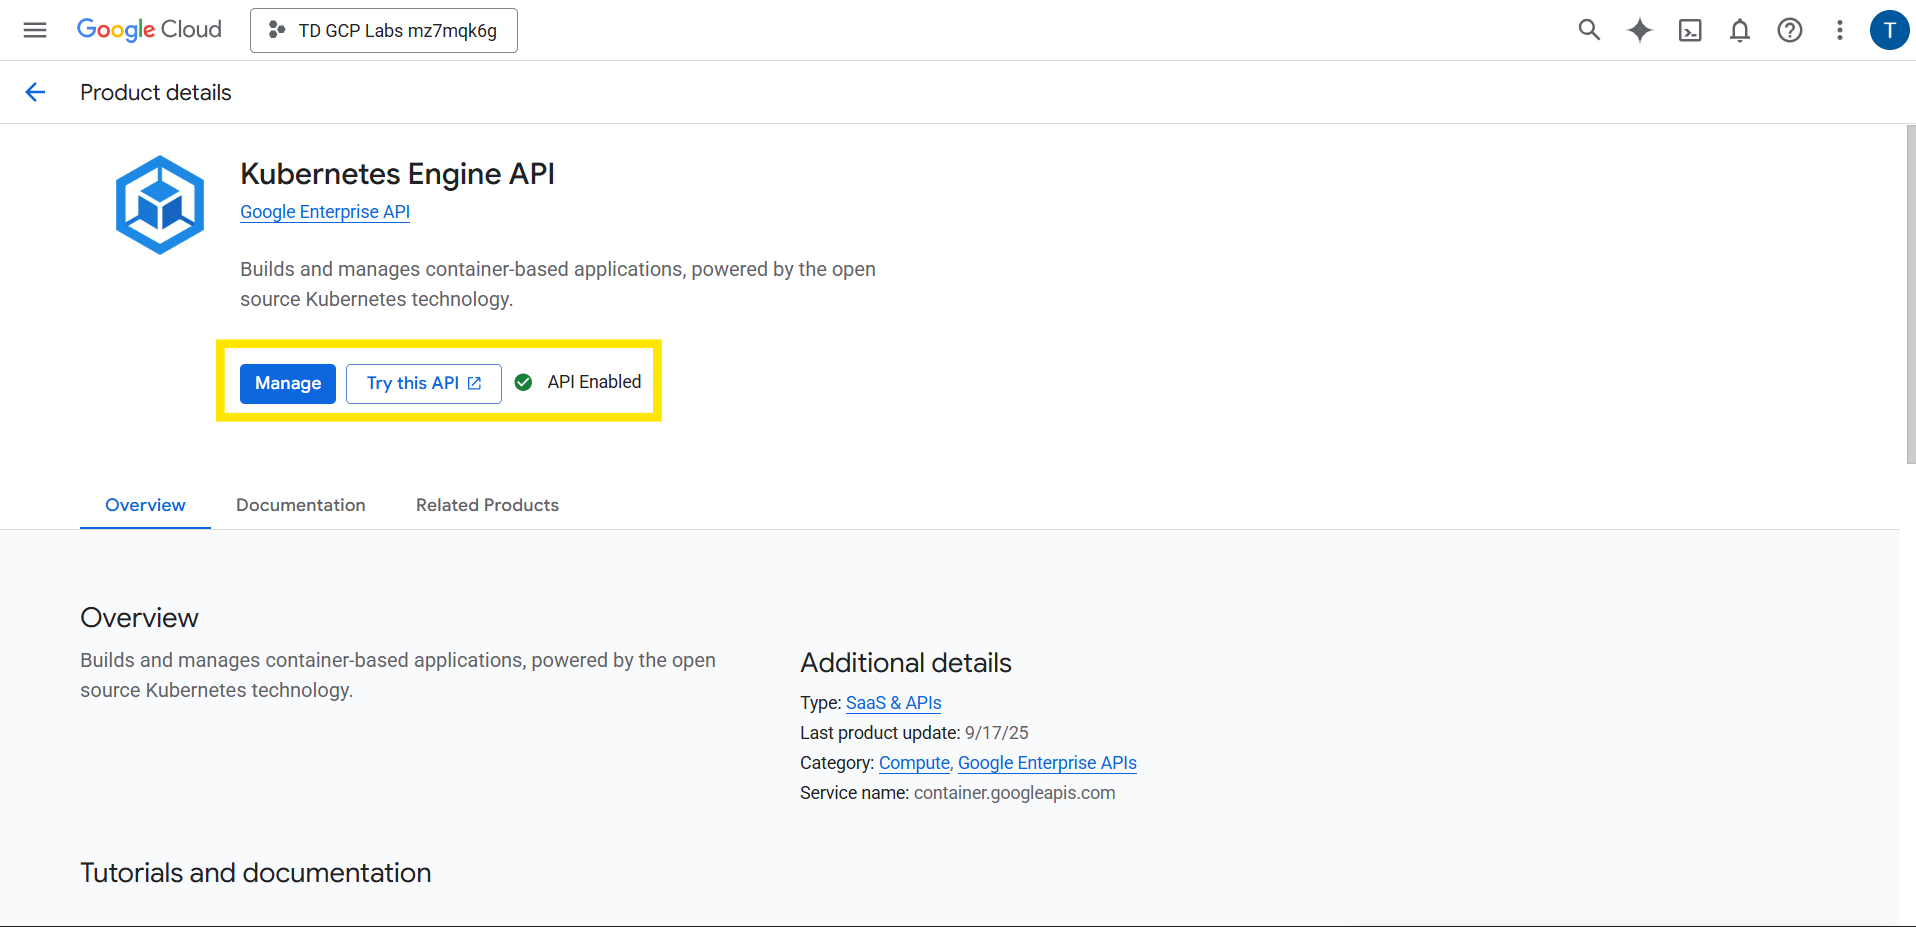The height and width of the screenshot is (927, 1916).
Task: Click the Compute category link
Action: coord(914,763)
